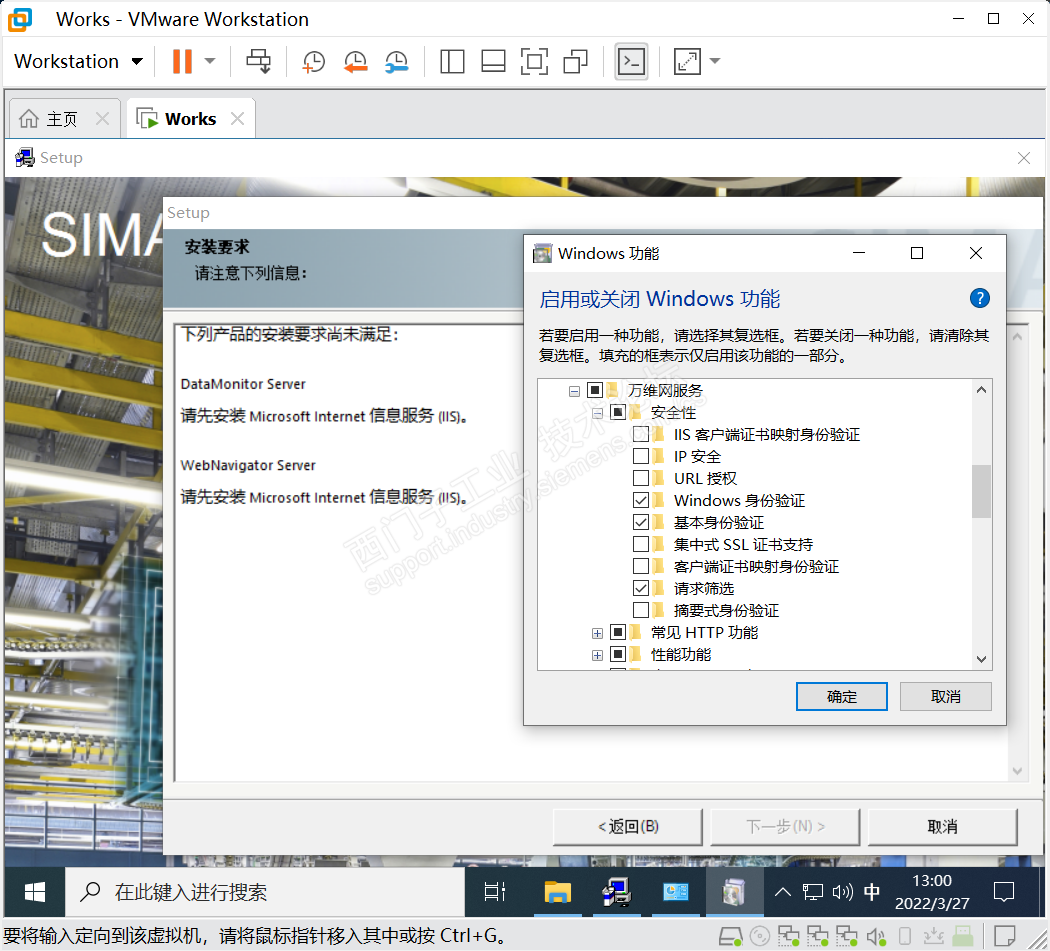The width and height of the screenshot is (1050, 951).
Task: Open the power options dropdown arrow
Action: click(x=210, y=61)
